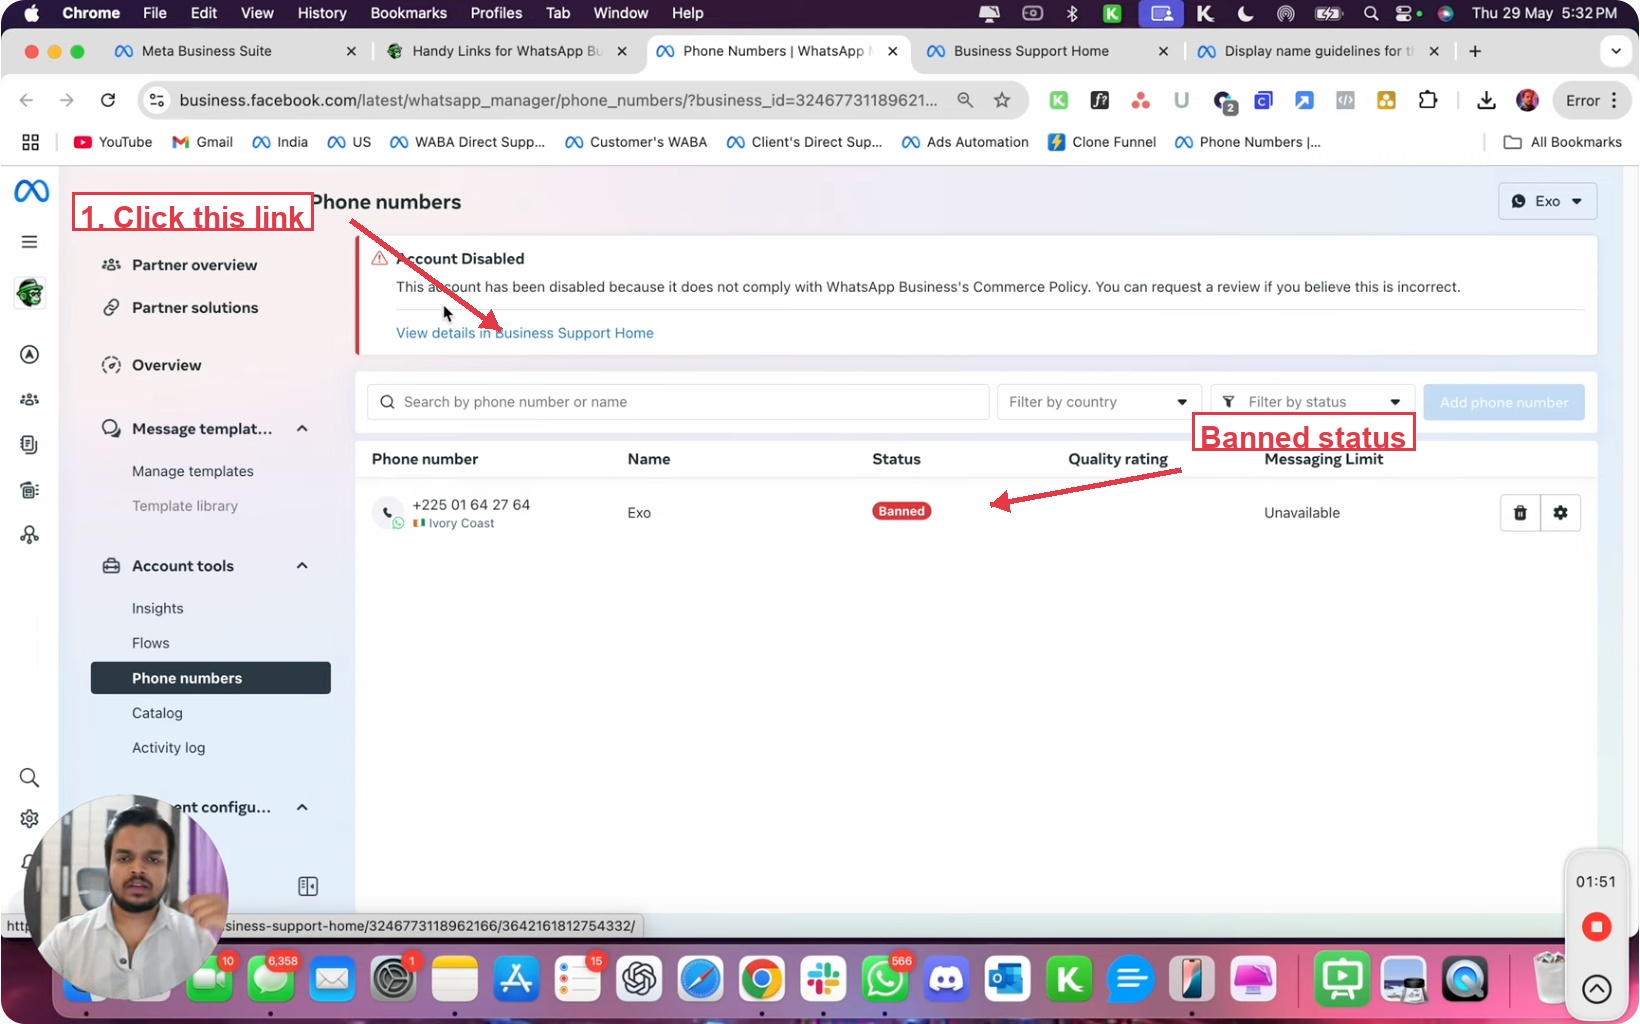The image size is (1640, 1024).
Task: Open WhatsApp from the dock
Action: (x=885, y=979)
